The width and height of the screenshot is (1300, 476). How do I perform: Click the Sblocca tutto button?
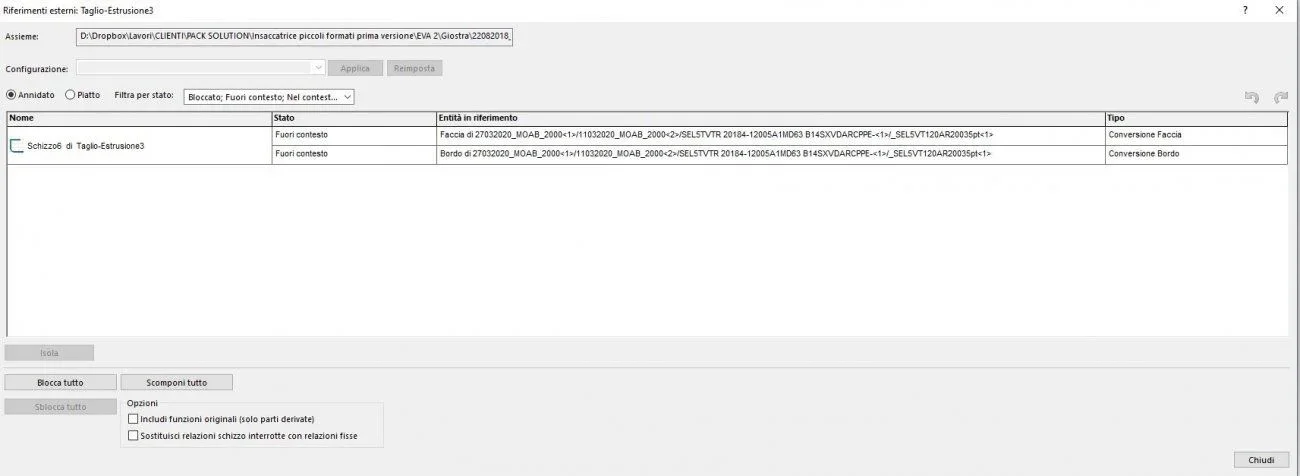[60, 407]
